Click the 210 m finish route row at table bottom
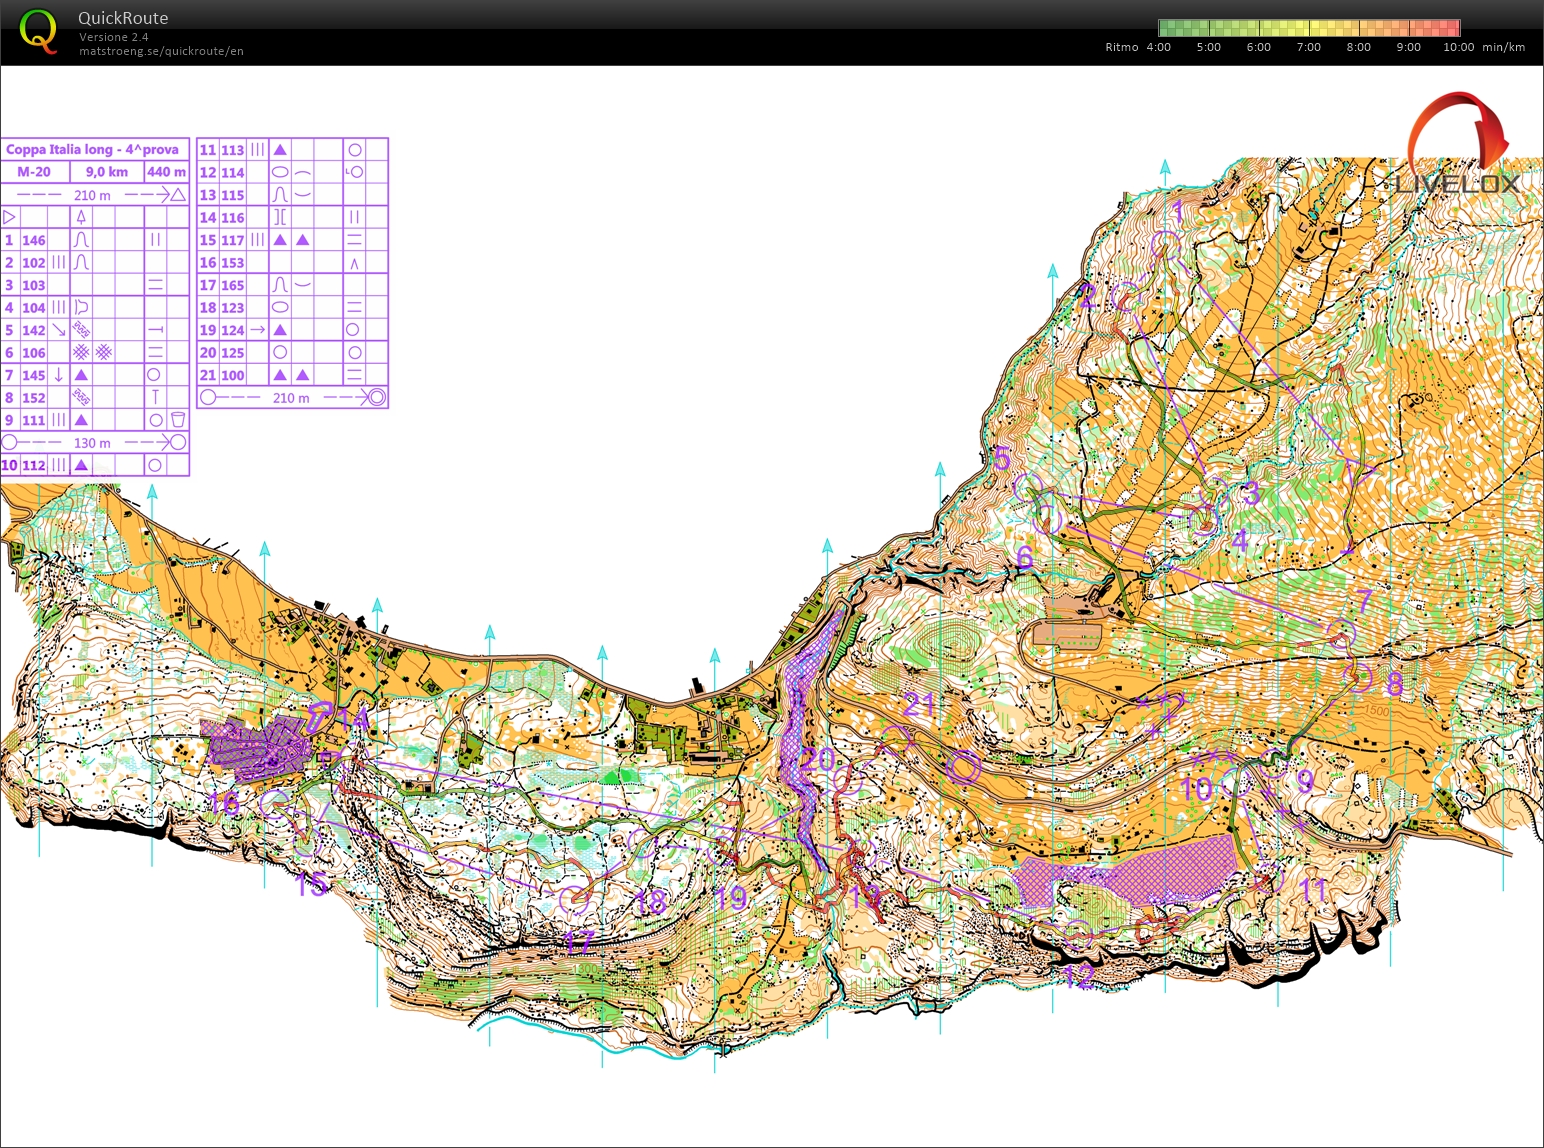Screen dimensions: 1544x1148 point(292,397)
